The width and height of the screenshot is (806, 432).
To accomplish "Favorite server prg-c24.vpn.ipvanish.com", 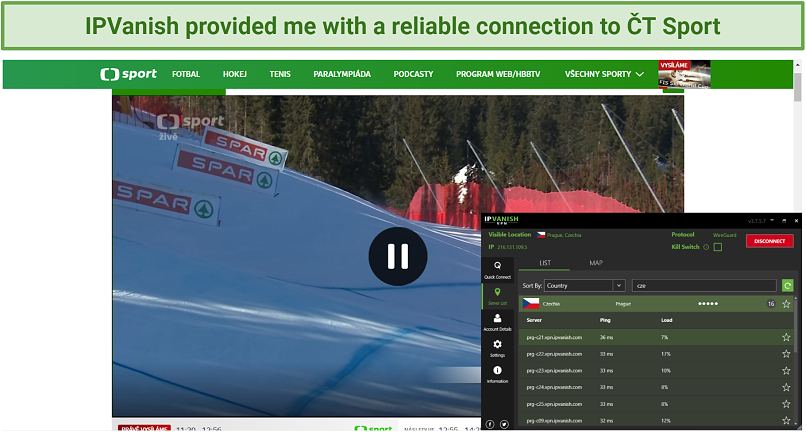I will 786,387.
